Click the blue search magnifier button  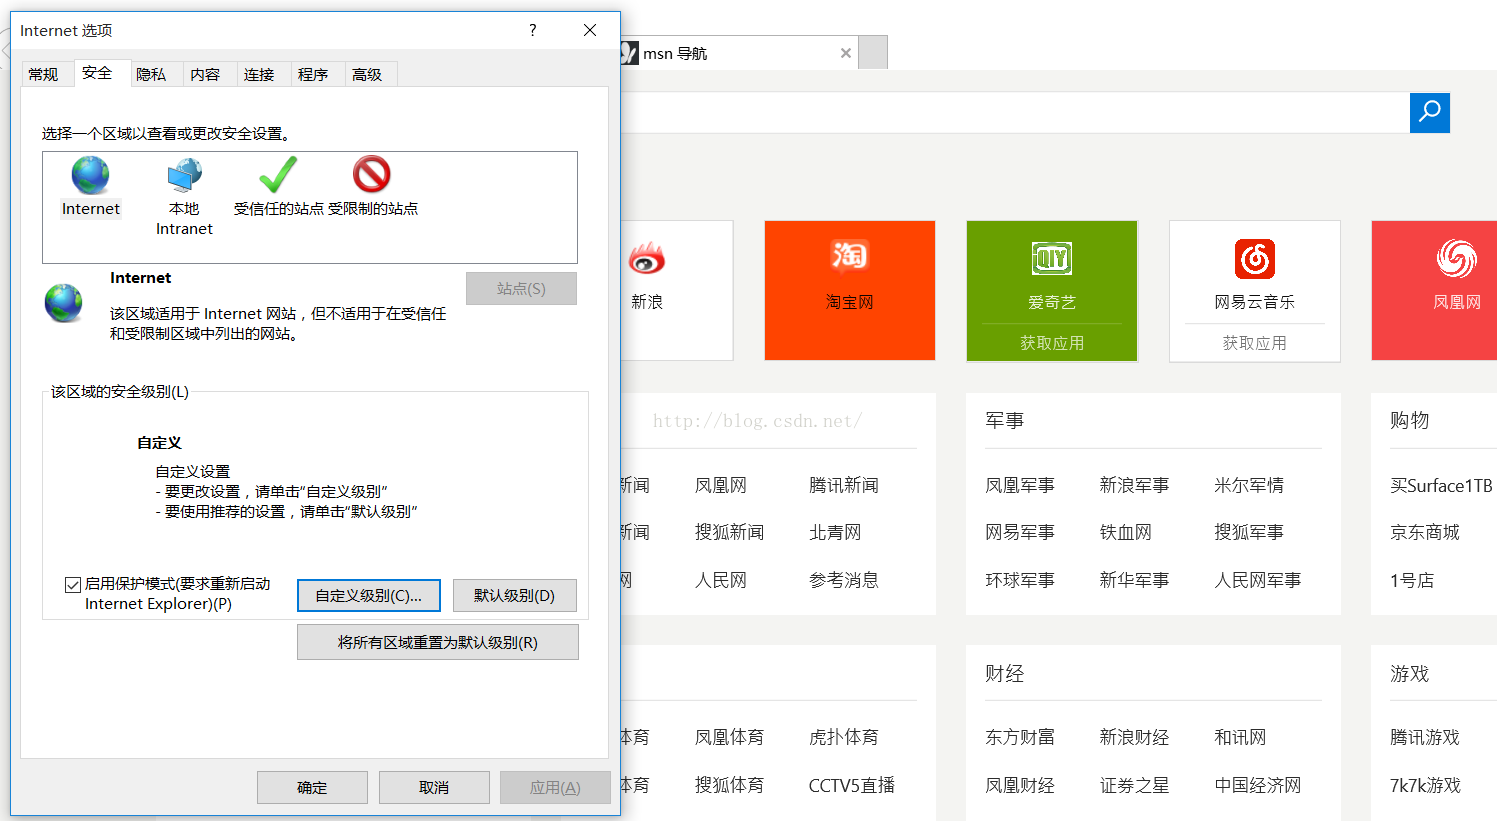[x=1430, y=112]
